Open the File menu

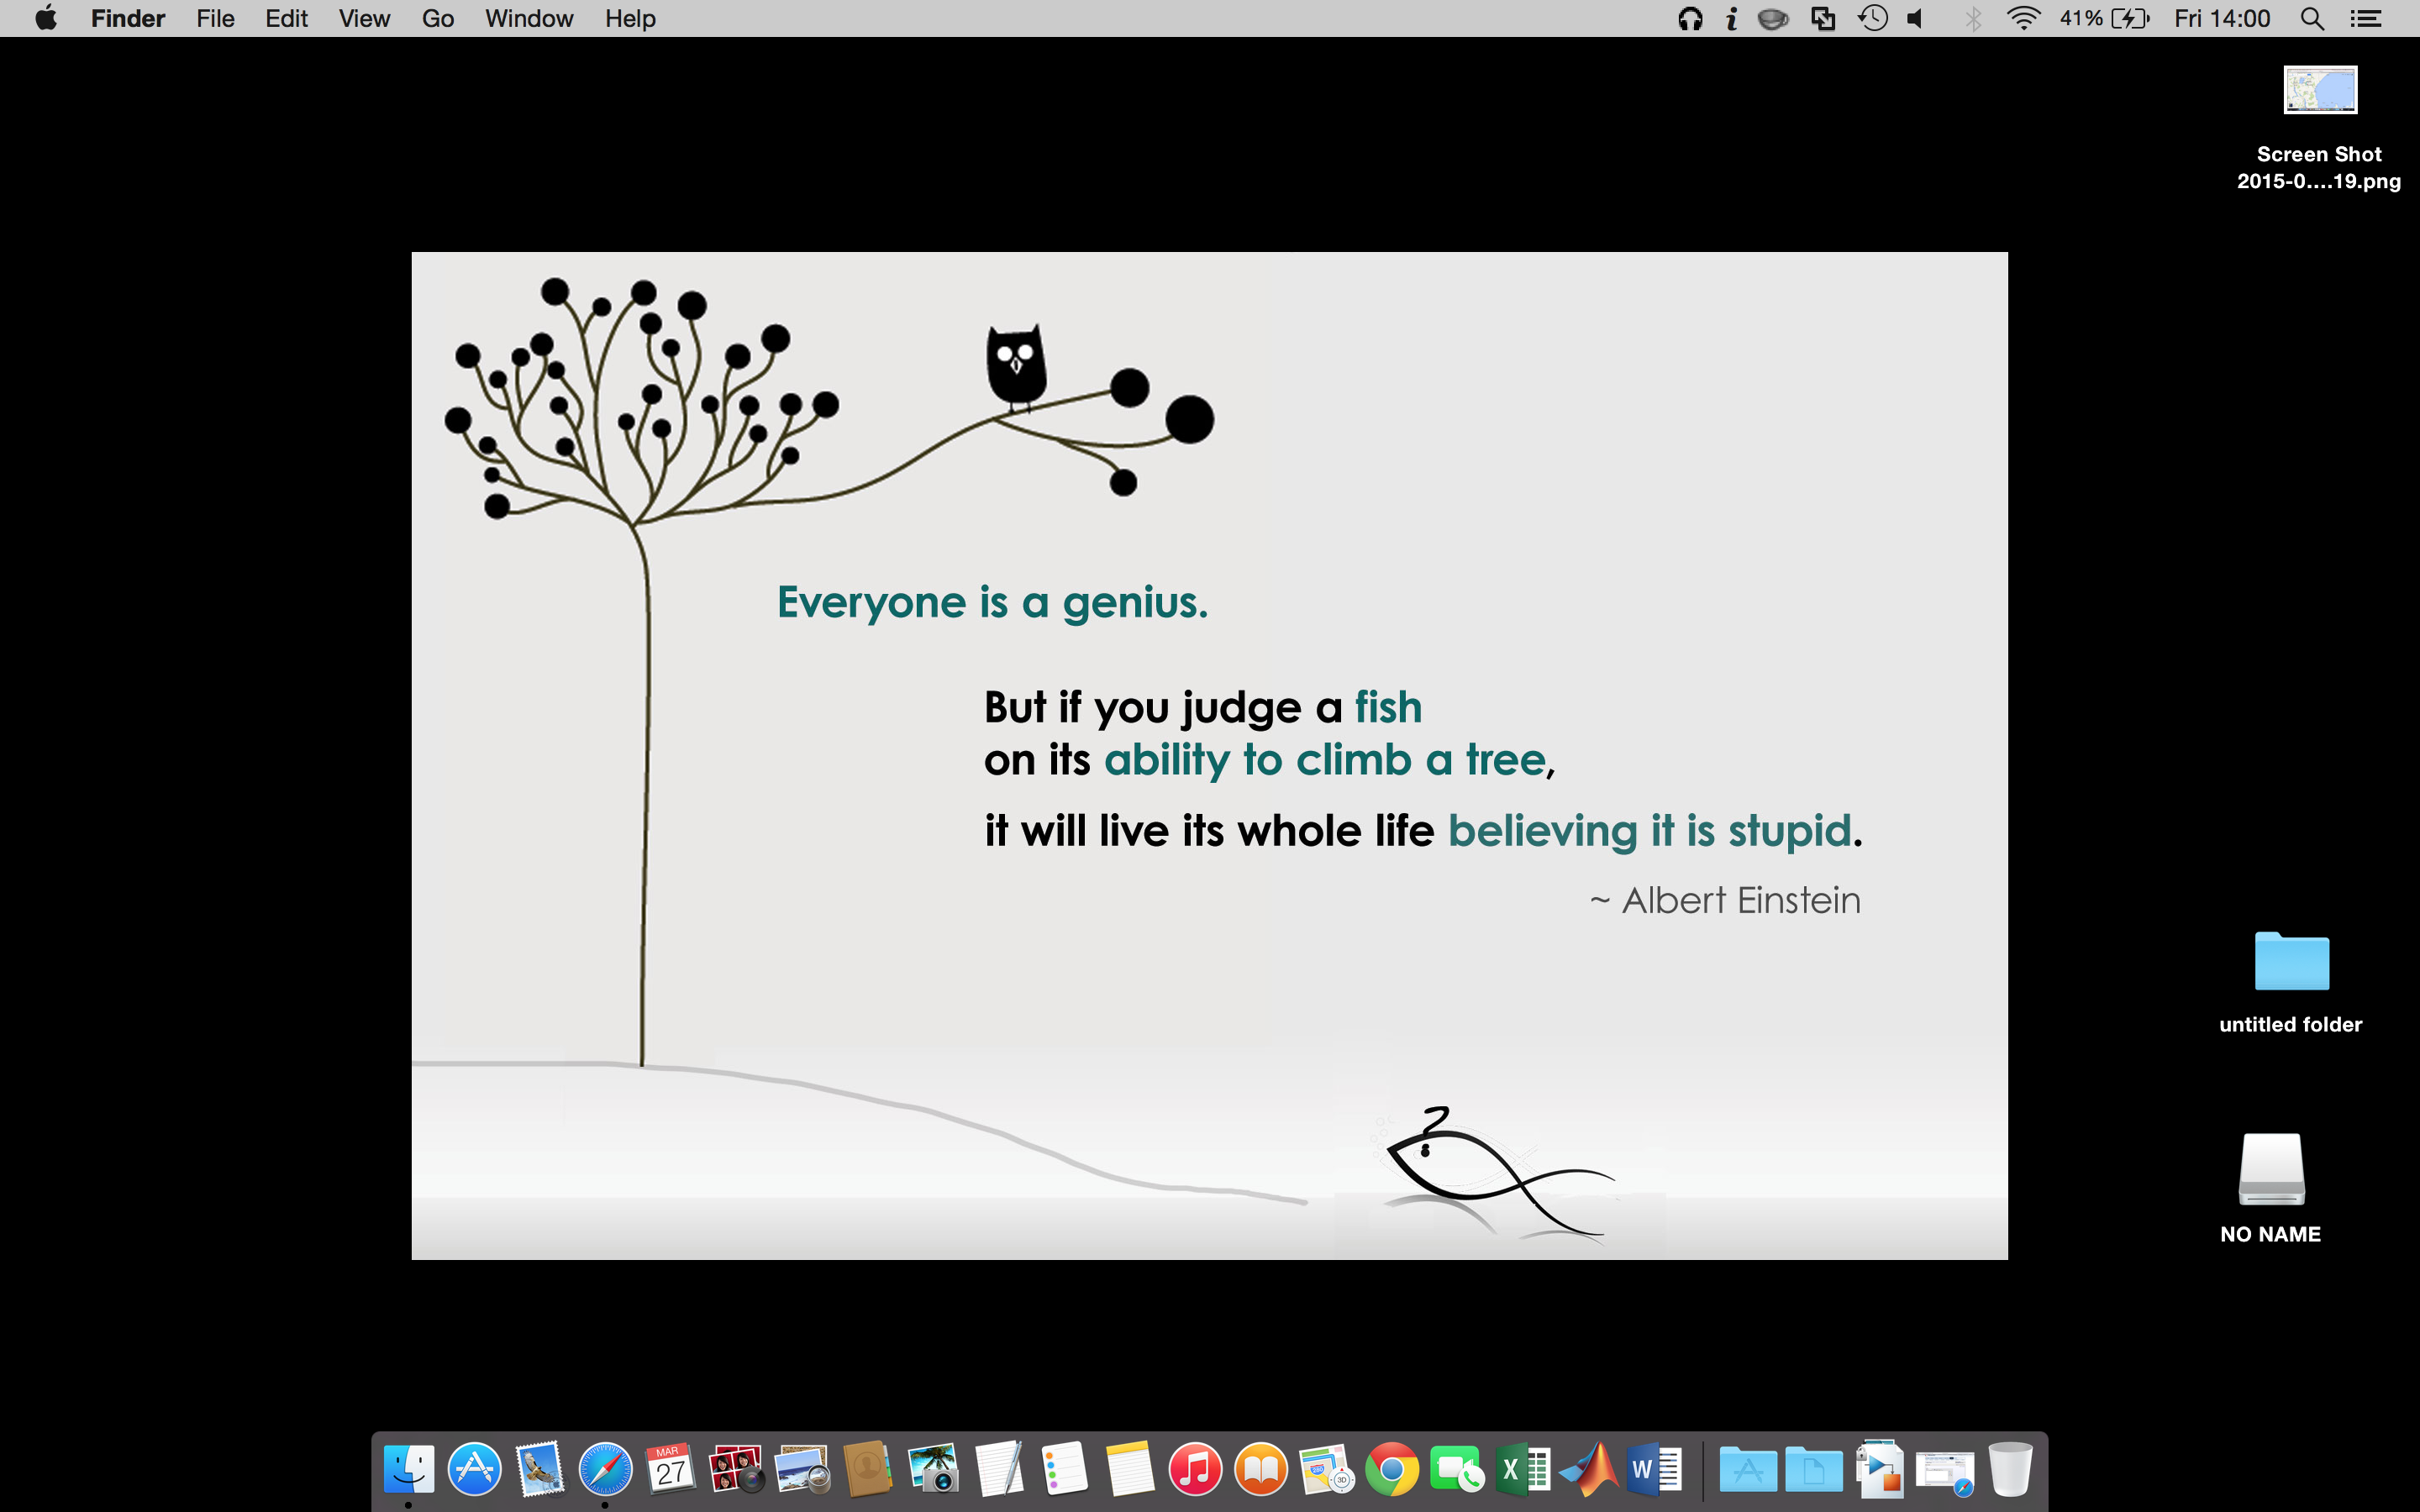coord(215,18)
